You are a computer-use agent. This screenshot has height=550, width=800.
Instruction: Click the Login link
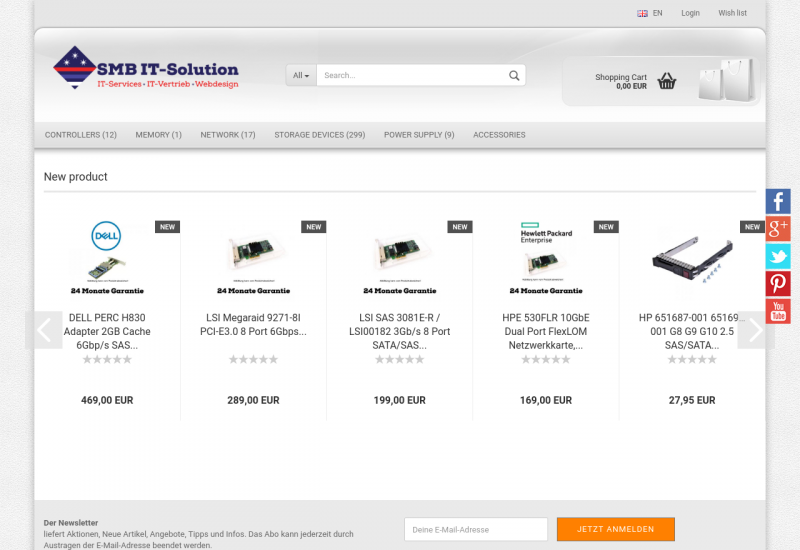pos(690,13)
